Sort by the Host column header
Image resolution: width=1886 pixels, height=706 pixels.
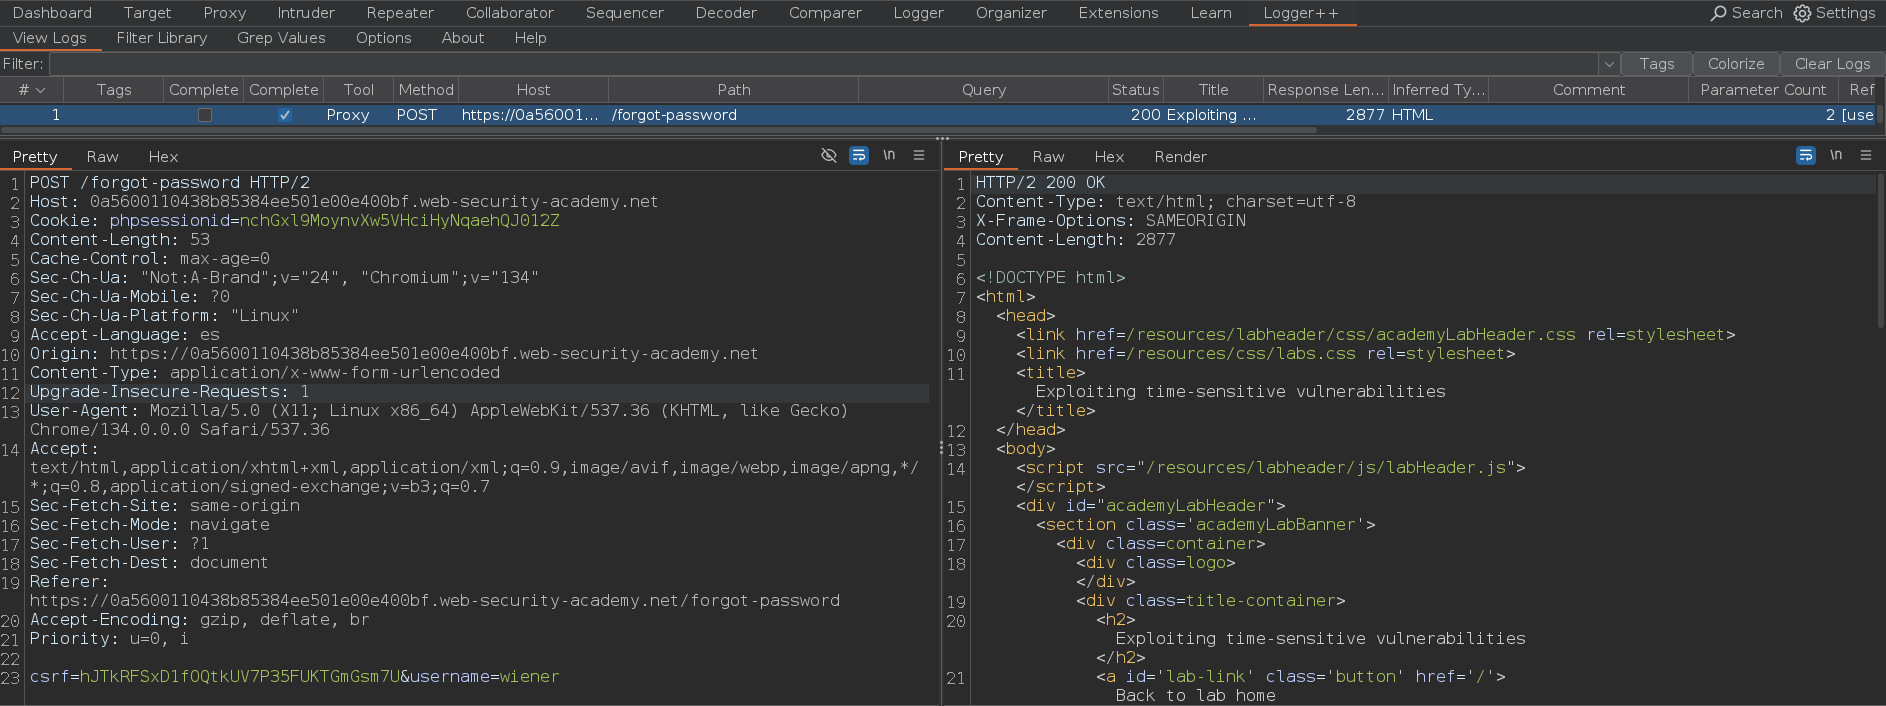(533, 90)
